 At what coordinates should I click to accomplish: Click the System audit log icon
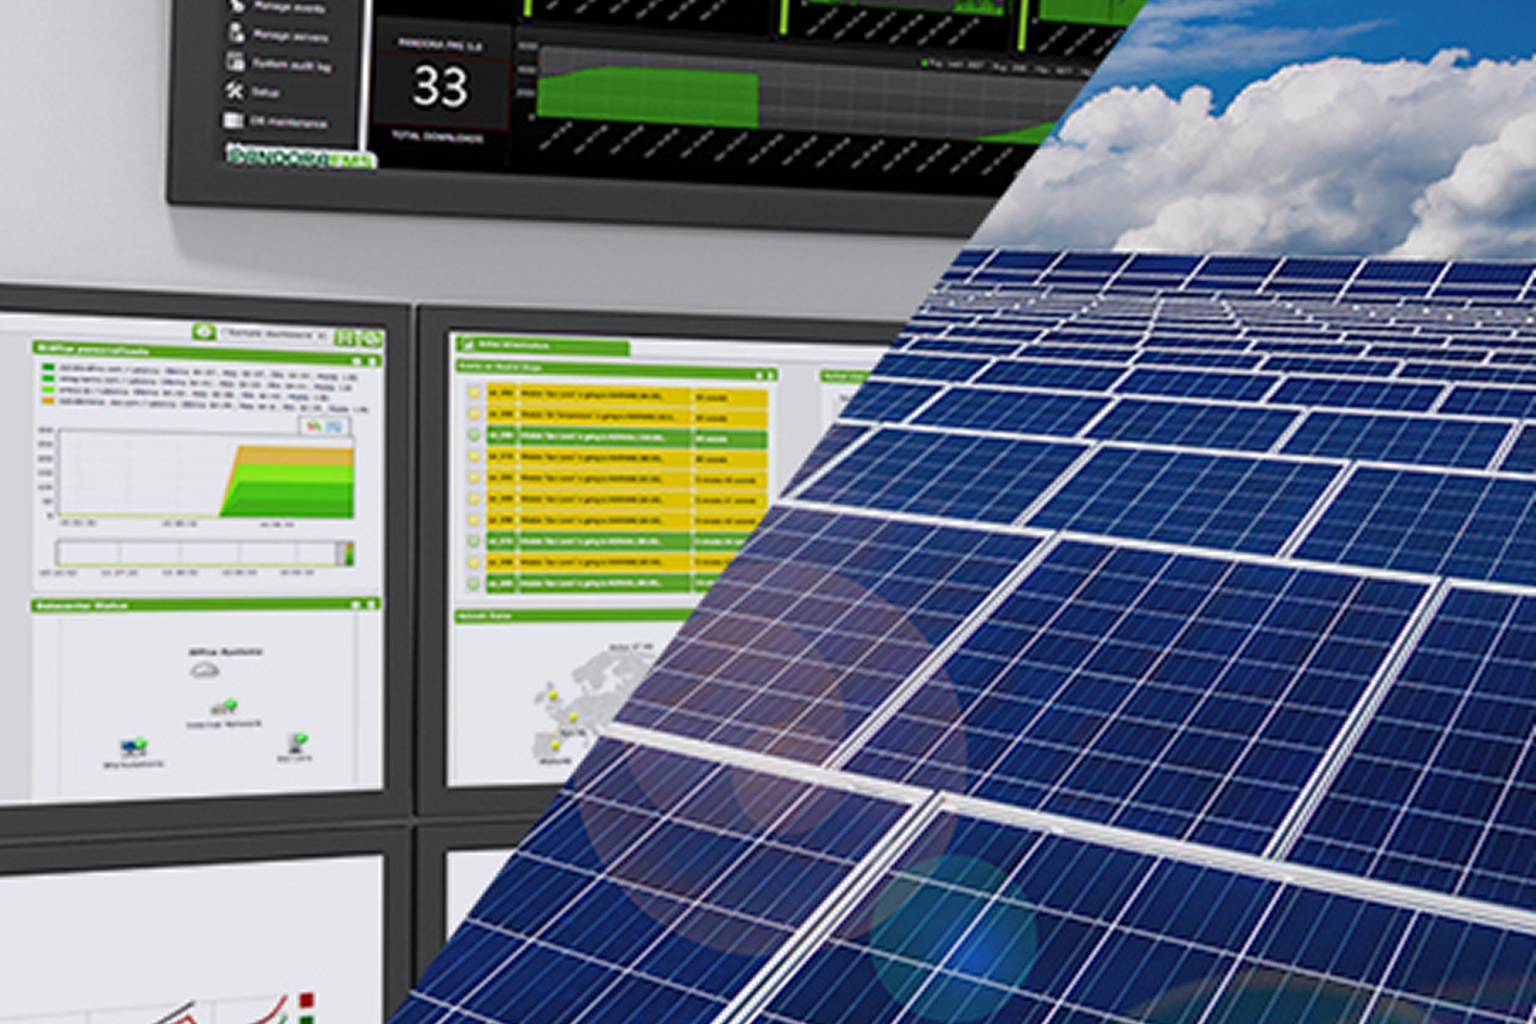coord(235,61)
